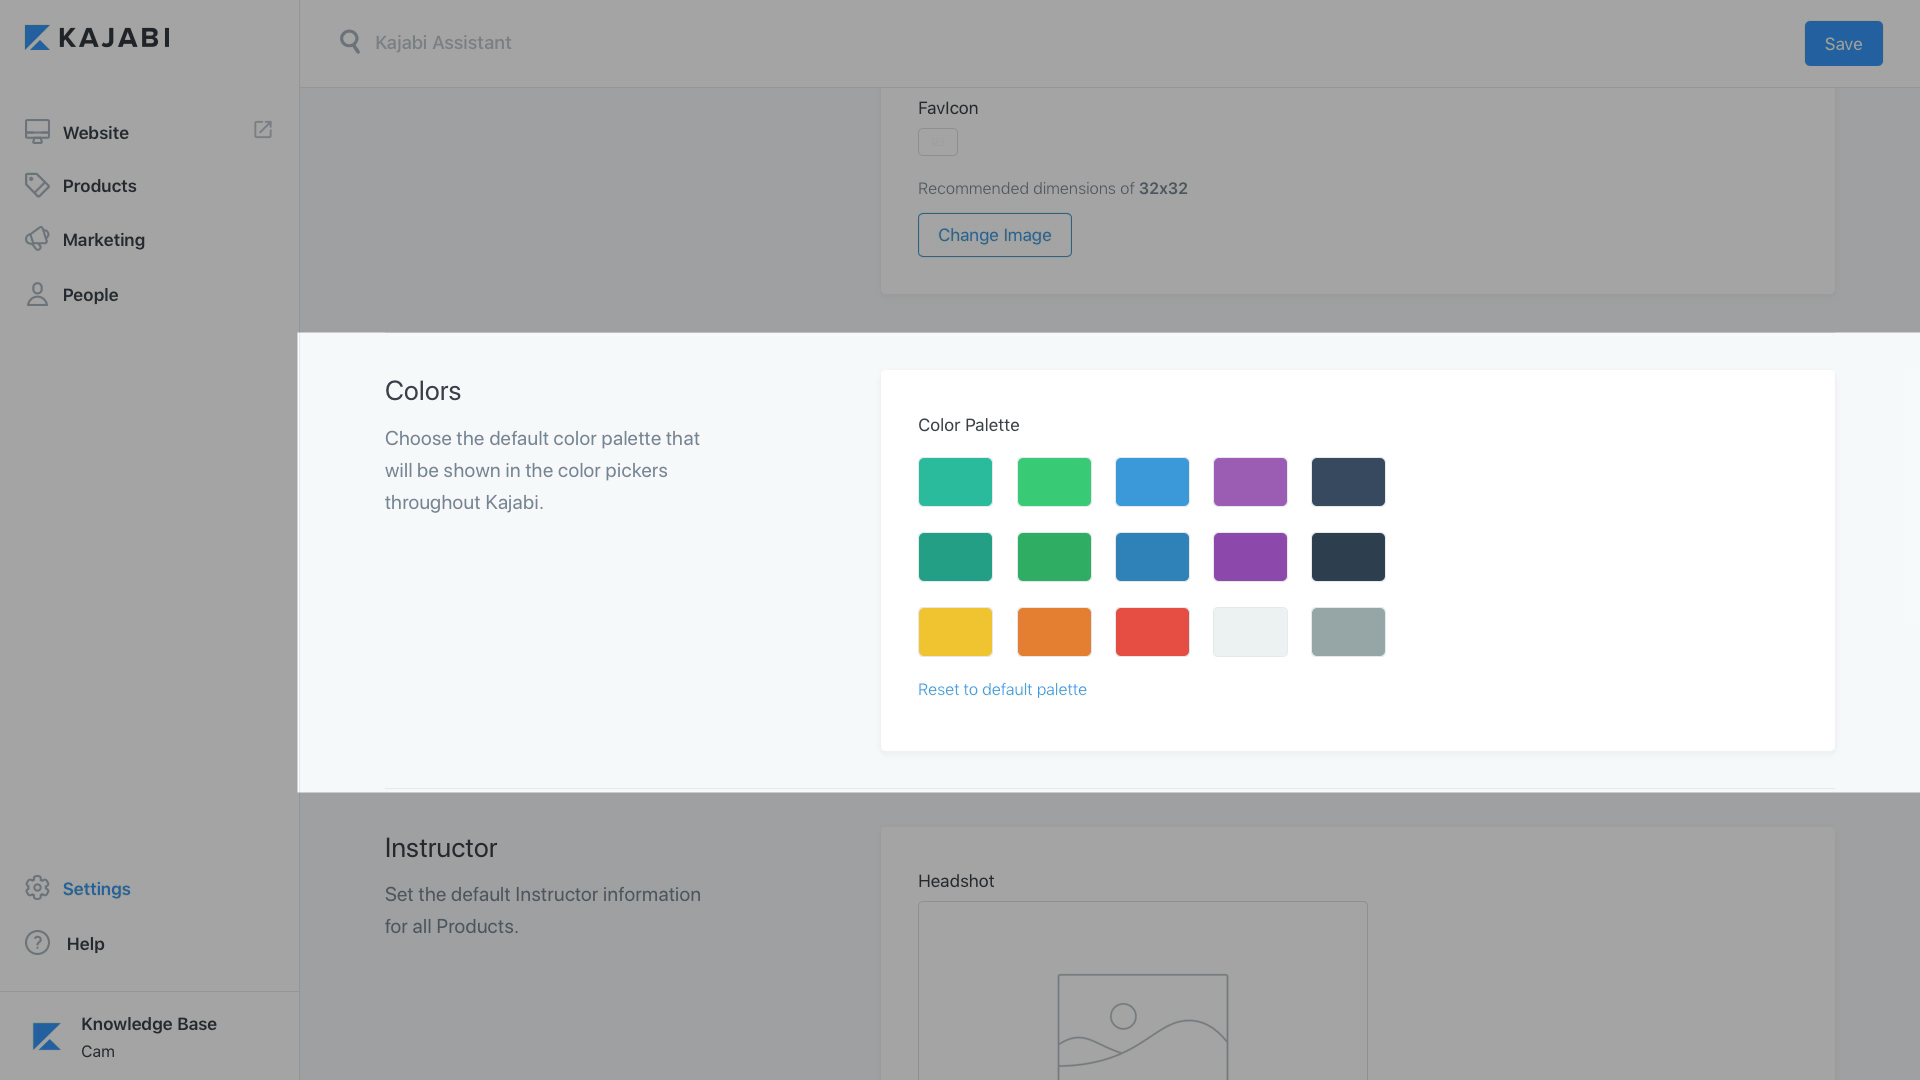Click the Website monitor icon
The height and width of the screenshot is (1080, 1920).
37,132
